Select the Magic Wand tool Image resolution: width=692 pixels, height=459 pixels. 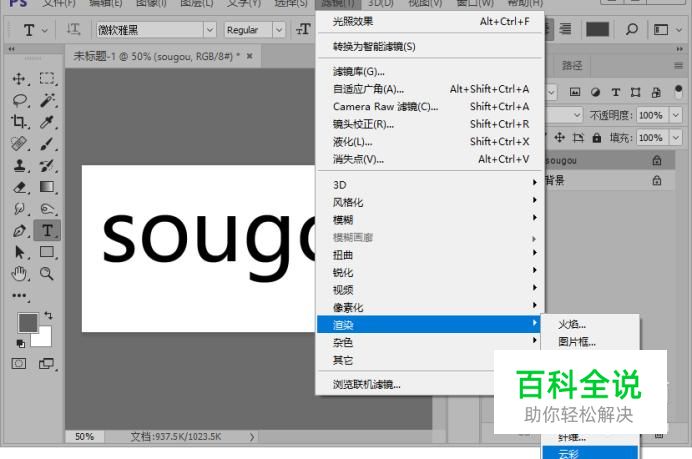(47, 100)
